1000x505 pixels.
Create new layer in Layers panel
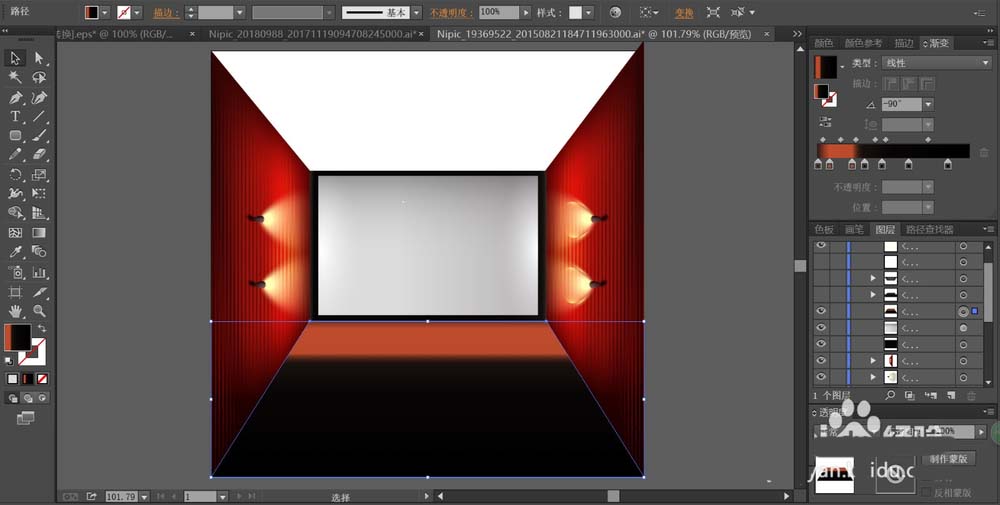pyautogui.click(x=951, y=396)
